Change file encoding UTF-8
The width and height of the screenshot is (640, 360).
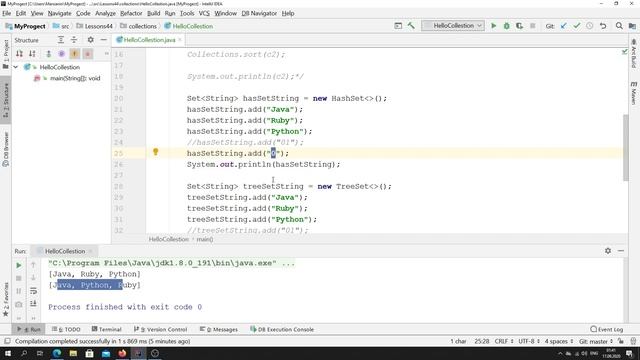click(529, 341)
